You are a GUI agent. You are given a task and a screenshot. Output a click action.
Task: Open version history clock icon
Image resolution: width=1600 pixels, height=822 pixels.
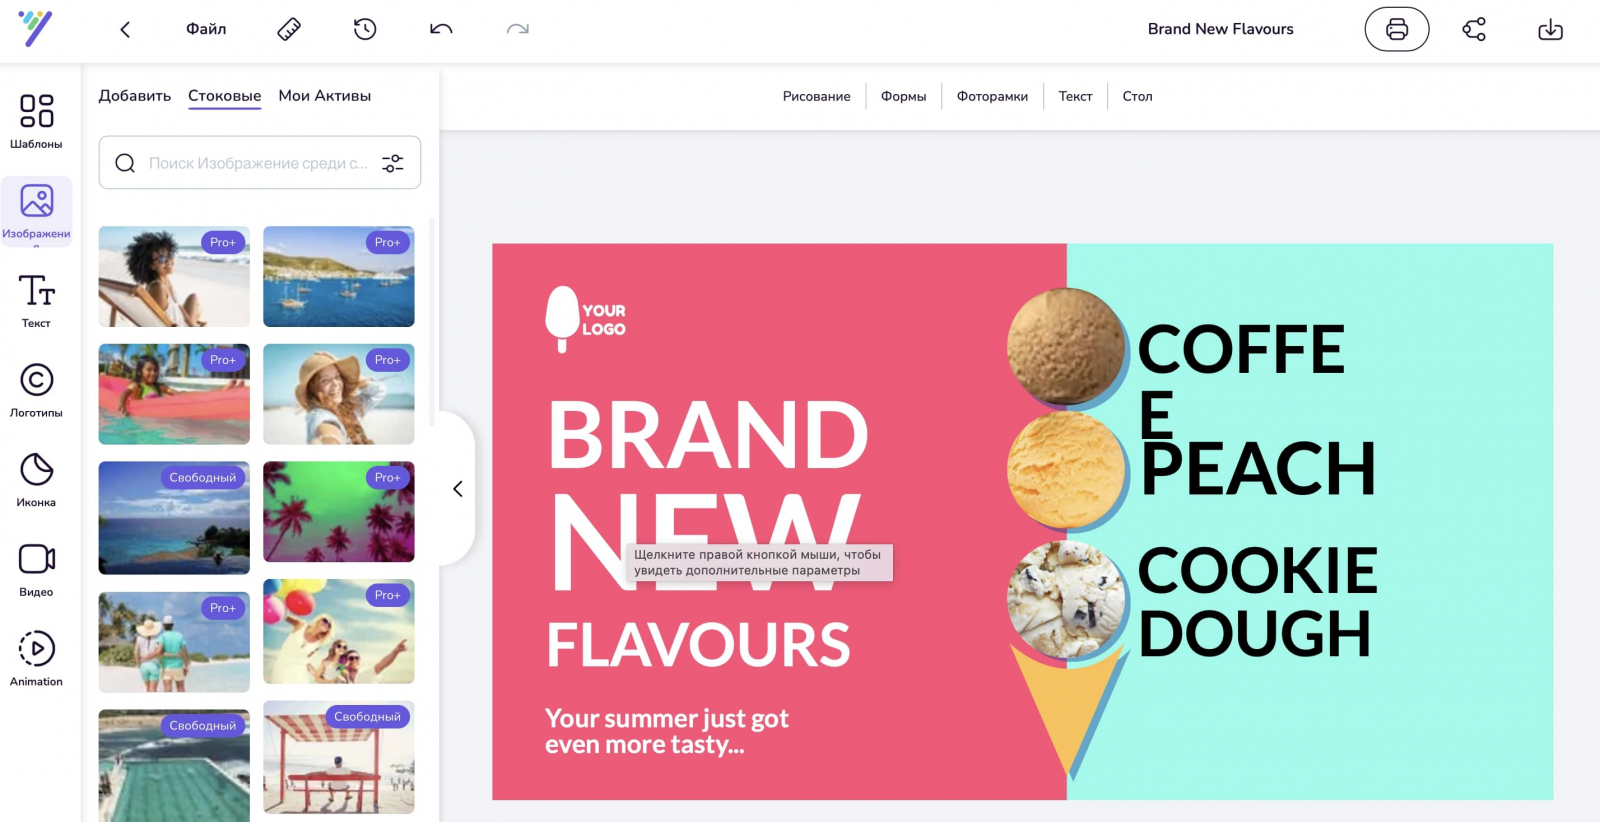(365, 29)
